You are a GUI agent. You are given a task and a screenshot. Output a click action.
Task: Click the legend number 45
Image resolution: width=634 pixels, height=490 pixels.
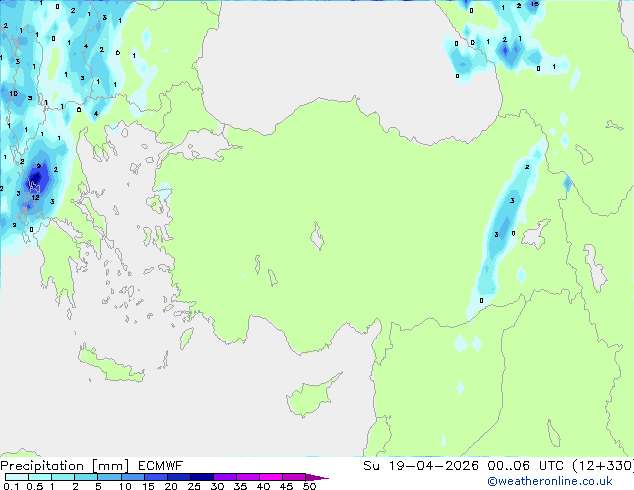click(x=286, y=486)
